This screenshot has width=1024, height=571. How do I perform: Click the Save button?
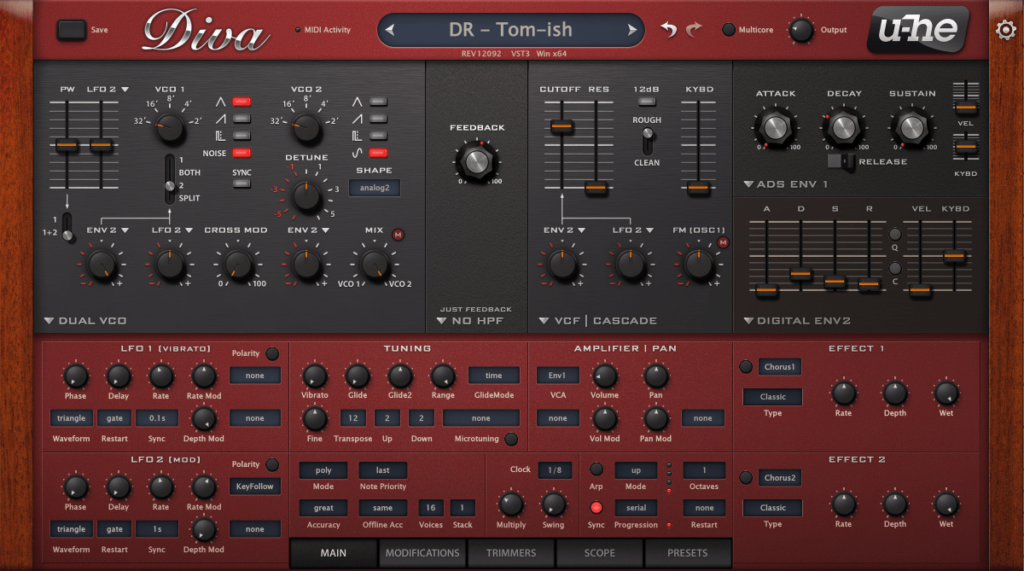coord(72,30)
